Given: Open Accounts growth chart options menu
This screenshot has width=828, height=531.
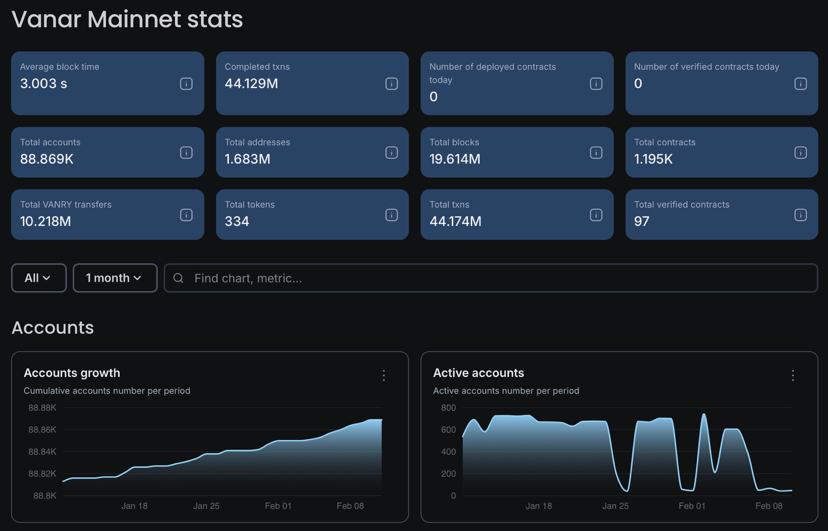Looking at the screenshot, I should (384, 376).
